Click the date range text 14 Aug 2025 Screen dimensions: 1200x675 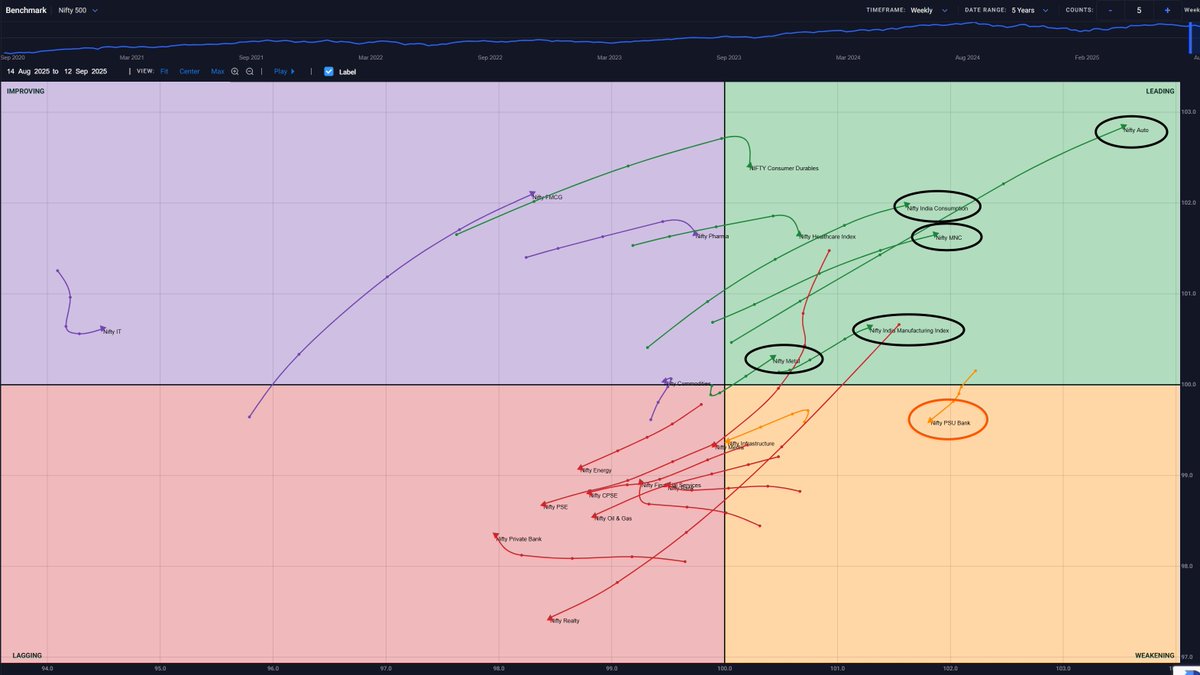pyautogui.click(x=26, y=72)
